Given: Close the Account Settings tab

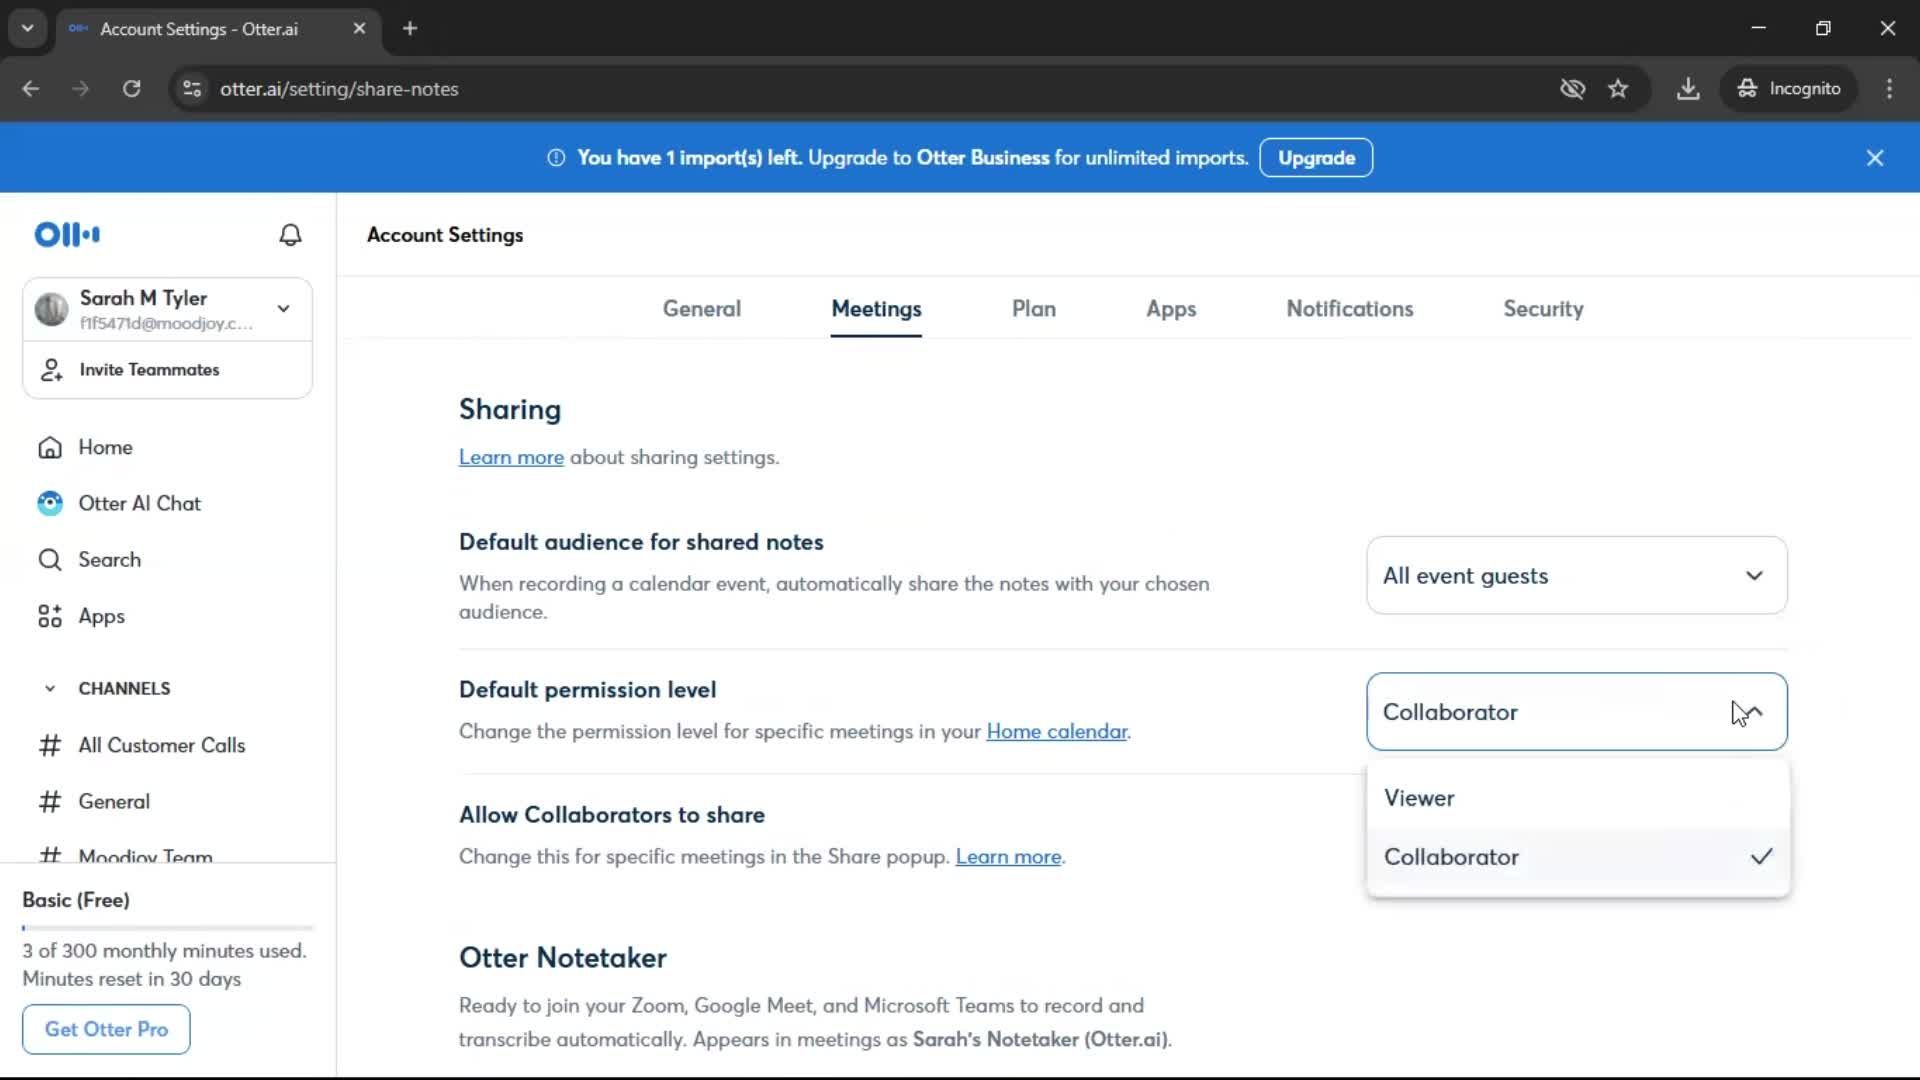Looking at the screenshot, I should 359,29.
